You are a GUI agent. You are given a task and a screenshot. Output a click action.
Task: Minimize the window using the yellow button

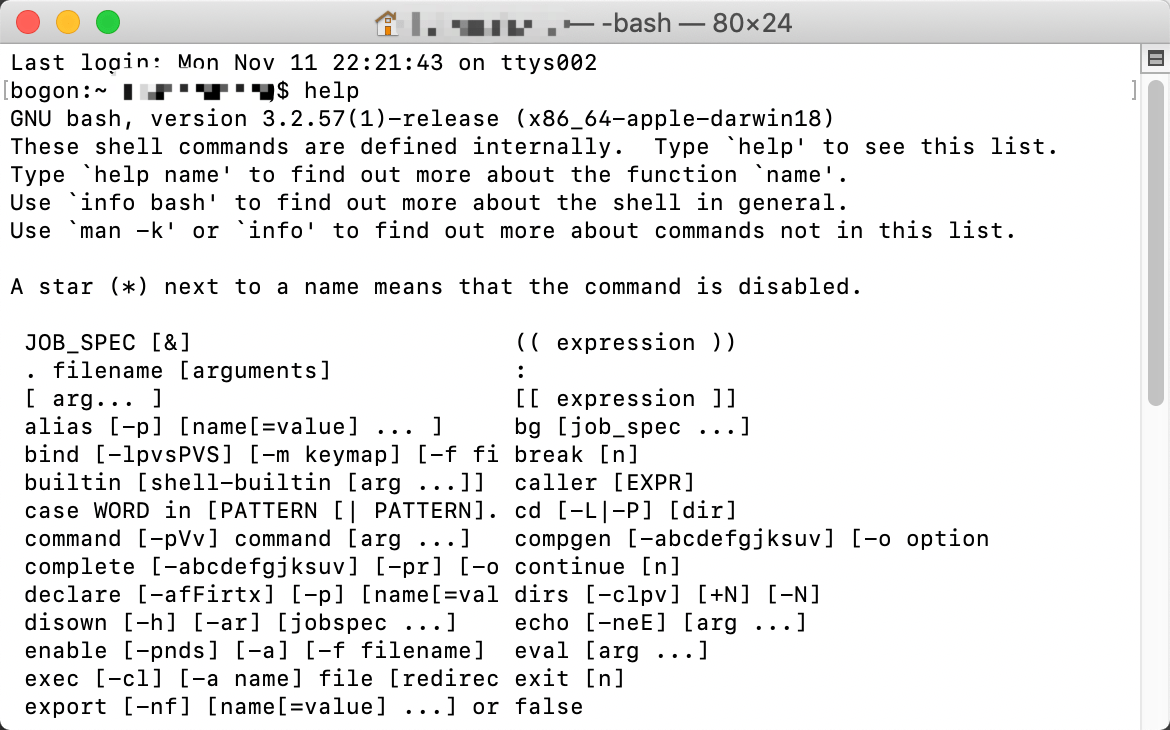(67, 21)
